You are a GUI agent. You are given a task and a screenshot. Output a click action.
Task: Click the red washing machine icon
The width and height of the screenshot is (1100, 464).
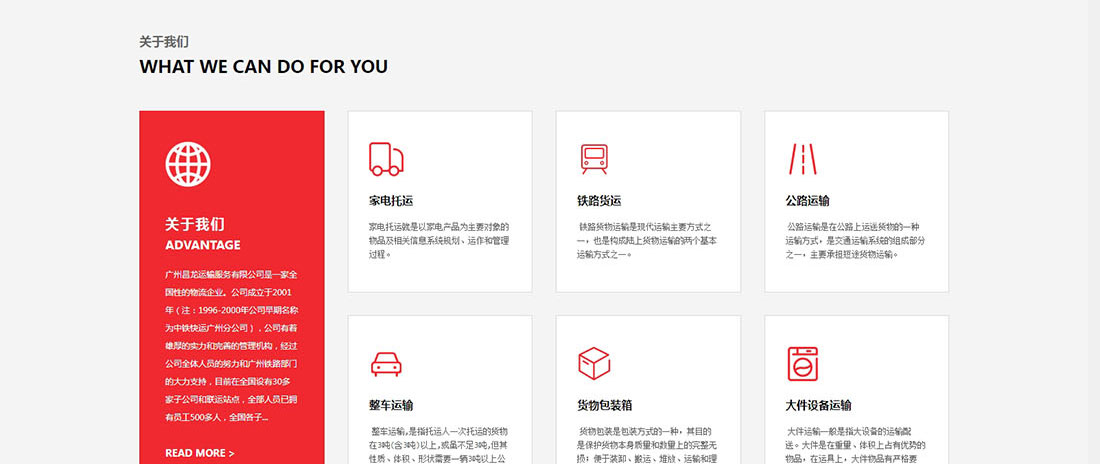pyautogui.click(x=803, y=364)
